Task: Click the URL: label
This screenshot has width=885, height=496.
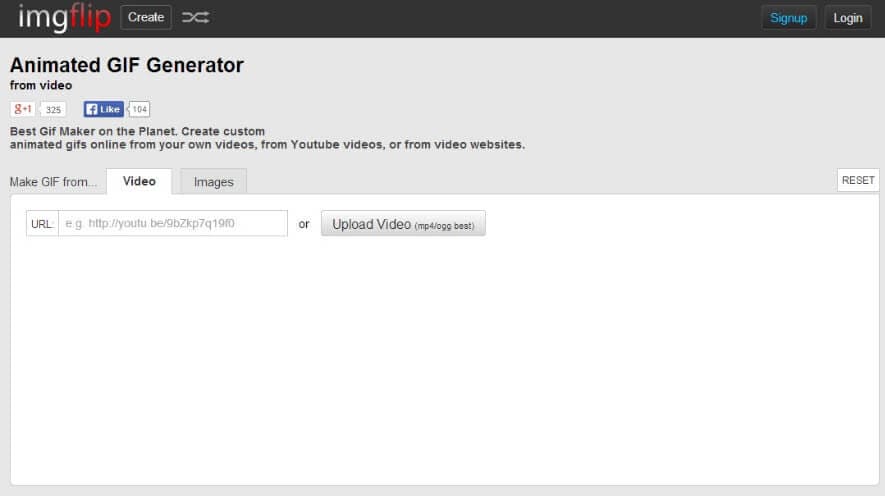Action: pos(42,224)
